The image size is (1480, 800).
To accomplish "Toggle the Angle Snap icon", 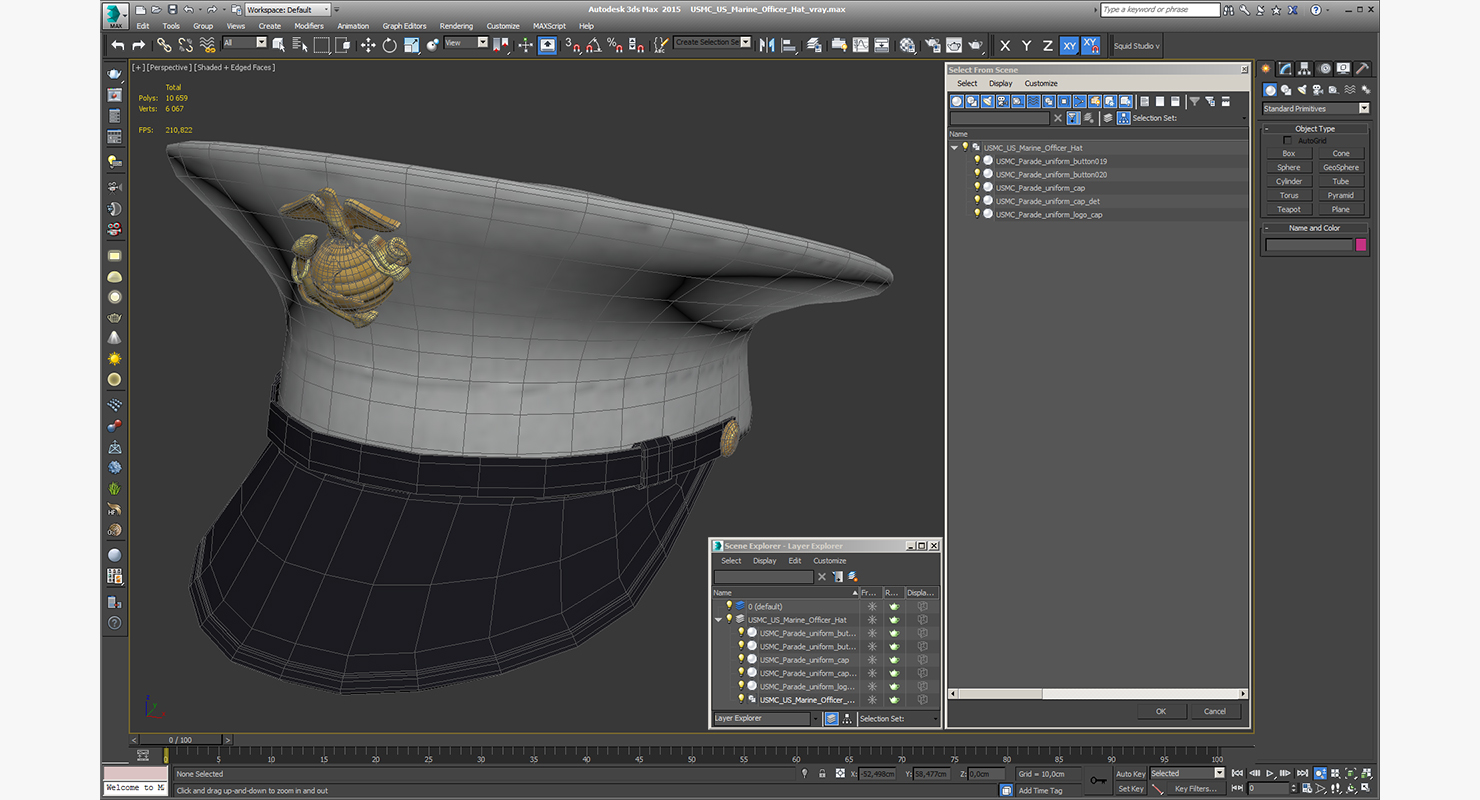I will coord(593,45).
